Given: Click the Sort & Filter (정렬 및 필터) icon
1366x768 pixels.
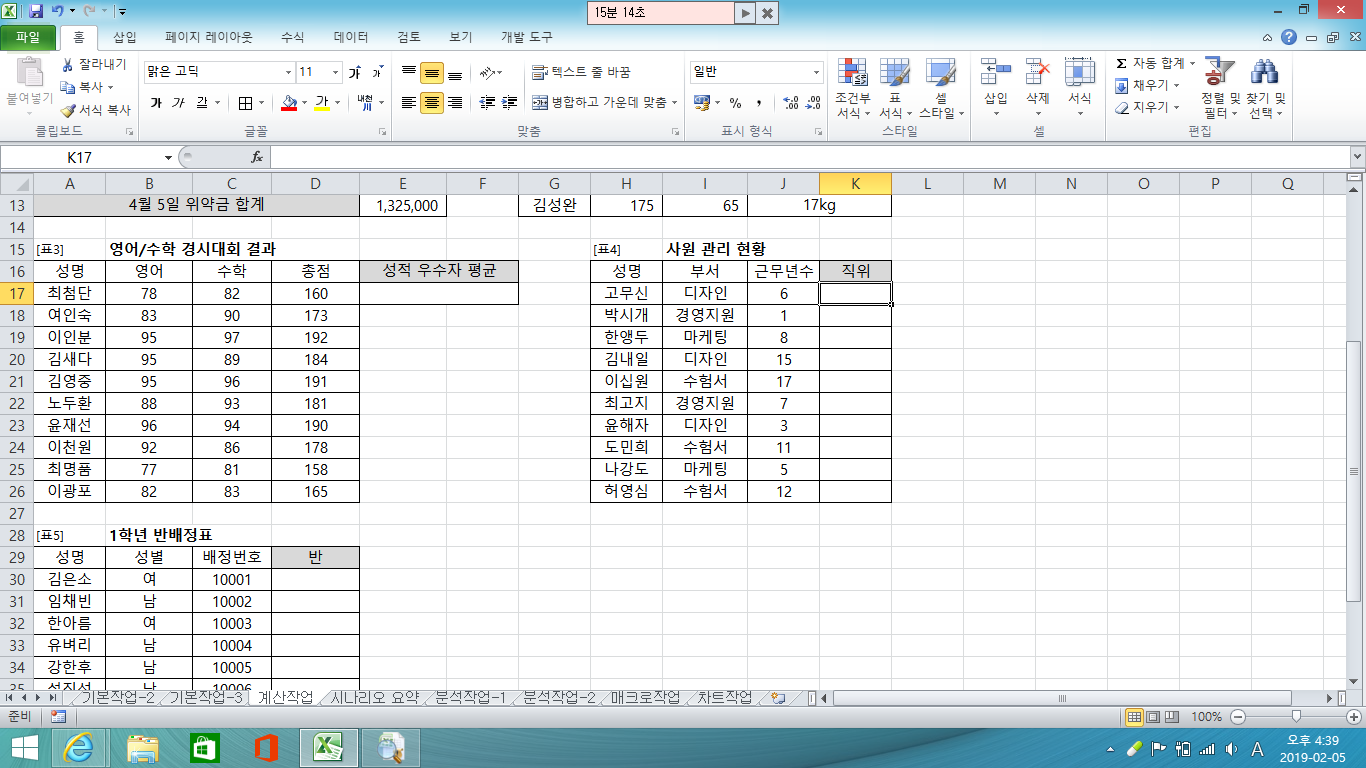Looking at the screenshot, I should pos(1218,72).
